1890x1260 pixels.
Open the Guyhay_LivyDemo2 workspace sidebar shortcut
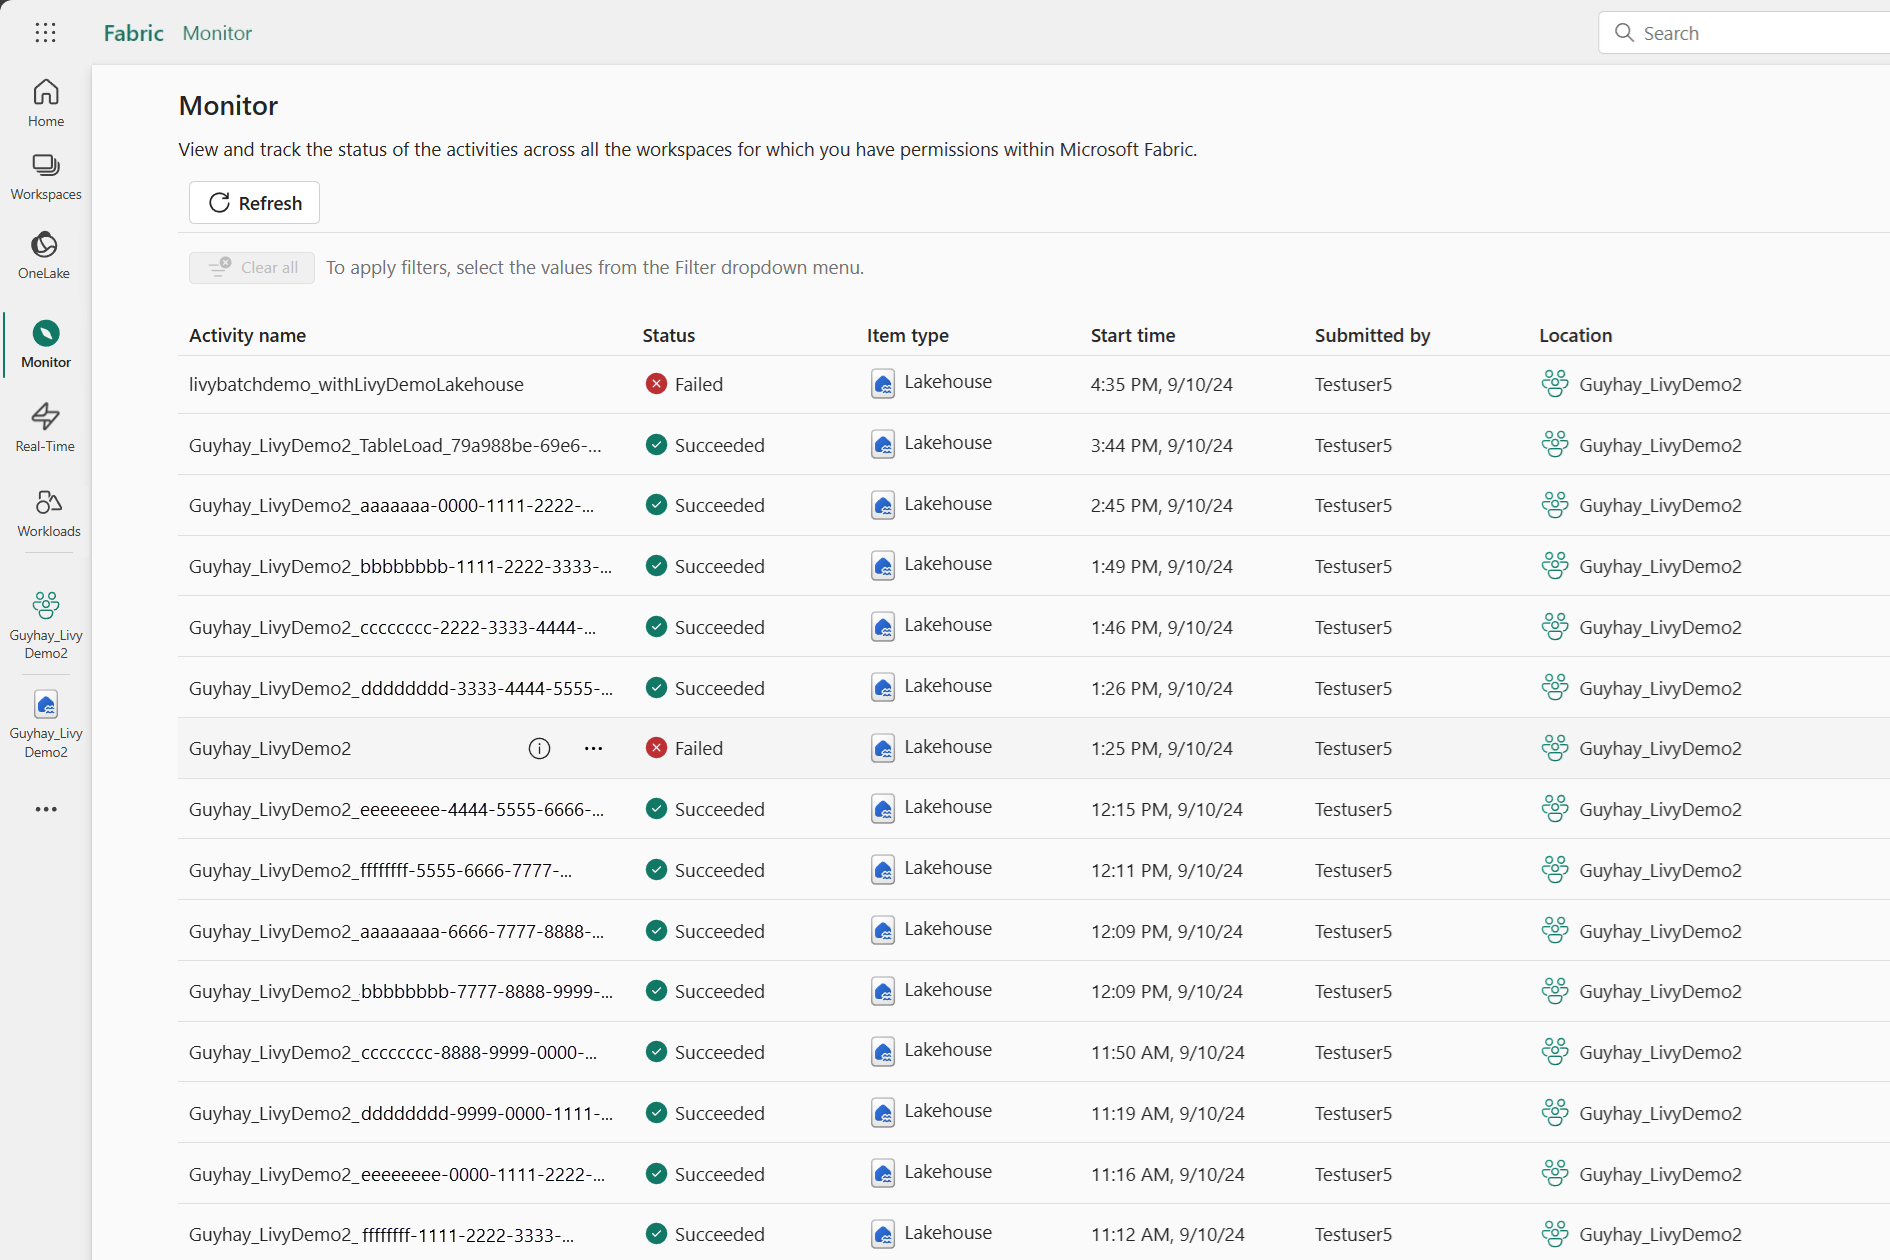coord(46,624)
